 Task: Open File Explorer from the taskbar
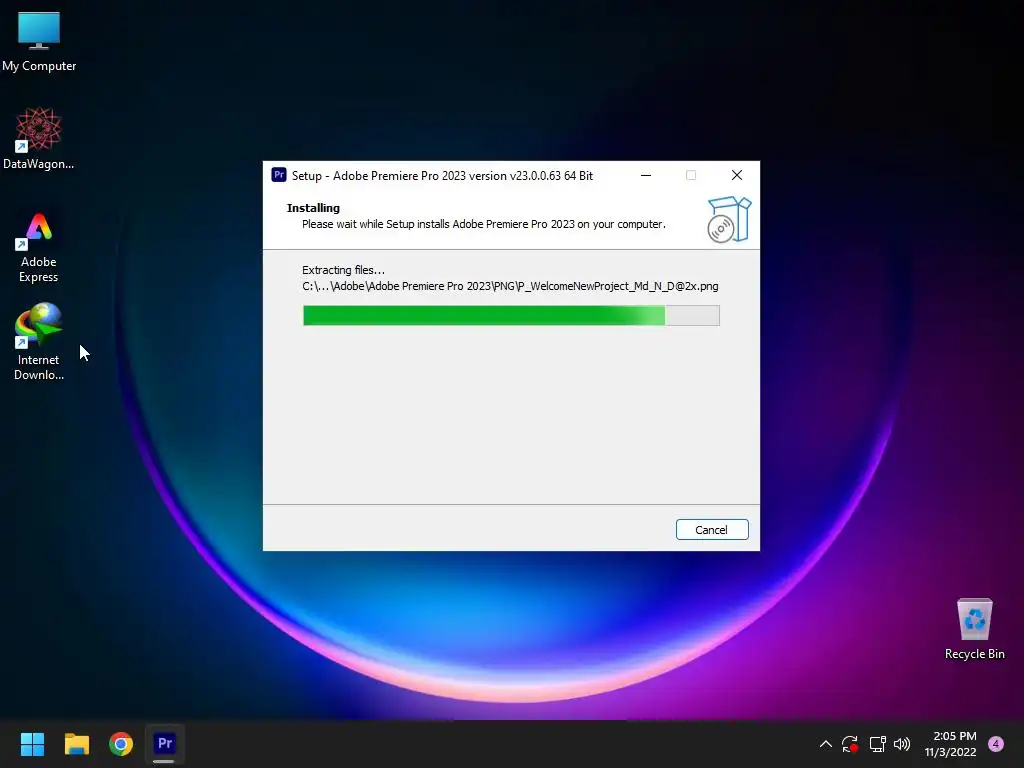click(x=76, y=744)
